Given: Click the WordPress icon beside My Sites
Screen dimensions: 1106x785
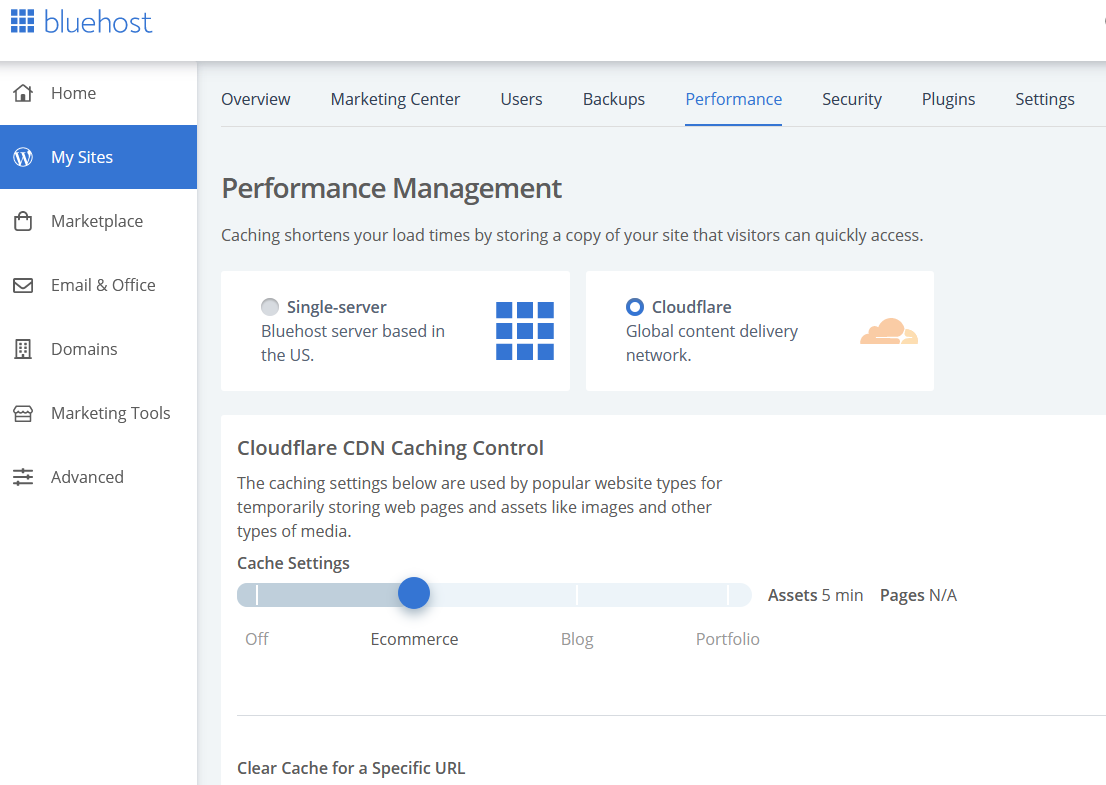Looking at the screenshot, I should point(23,157).
